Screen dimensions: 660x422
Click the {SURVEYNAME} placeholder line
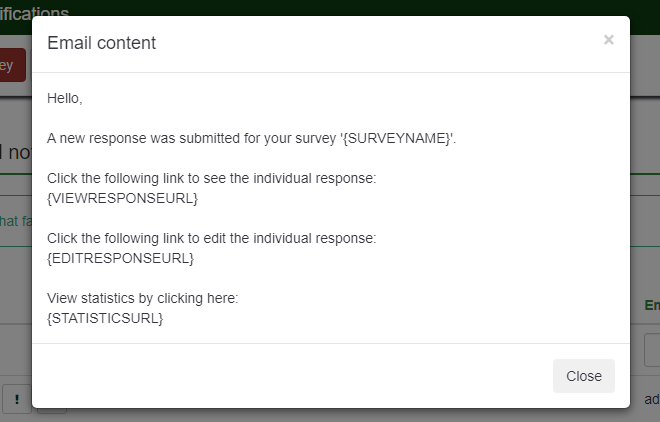pyautogui.click(x=251, y=138)
